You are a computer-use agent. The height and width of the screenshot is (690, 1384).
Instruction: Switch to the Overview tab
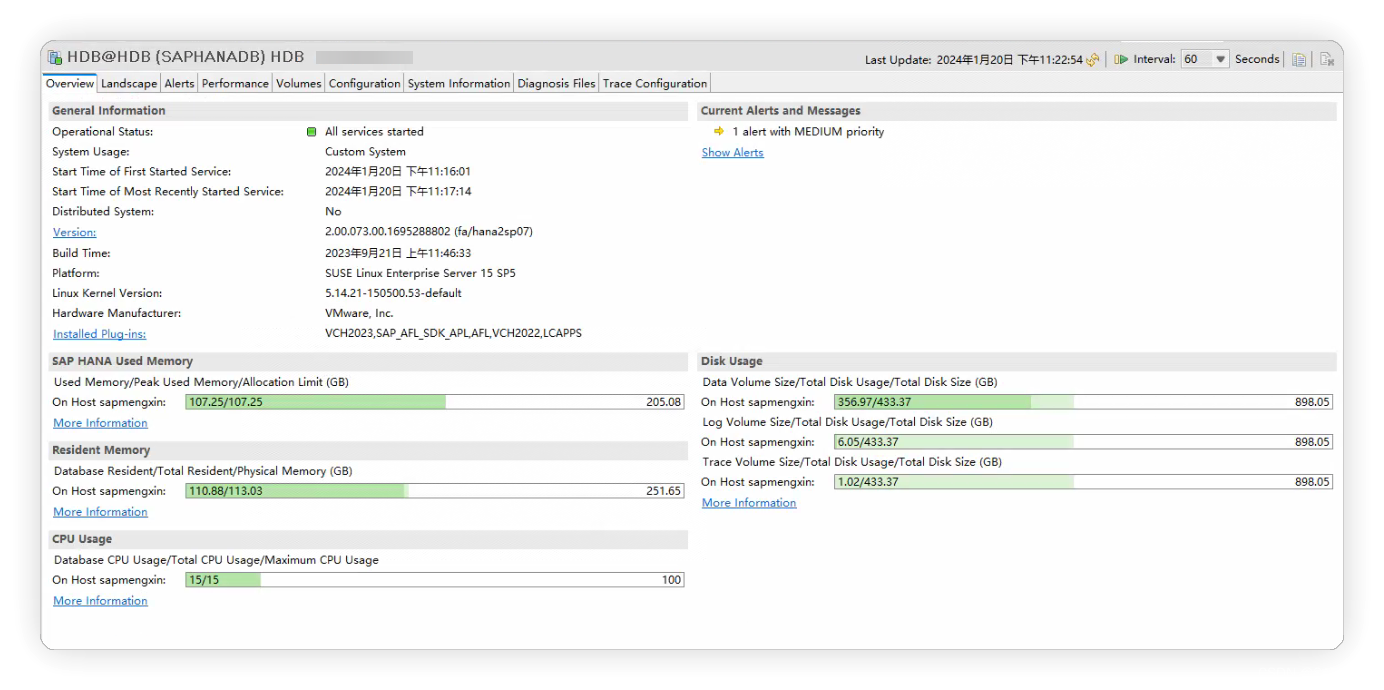pyautogui.click(x=70, y=83)
